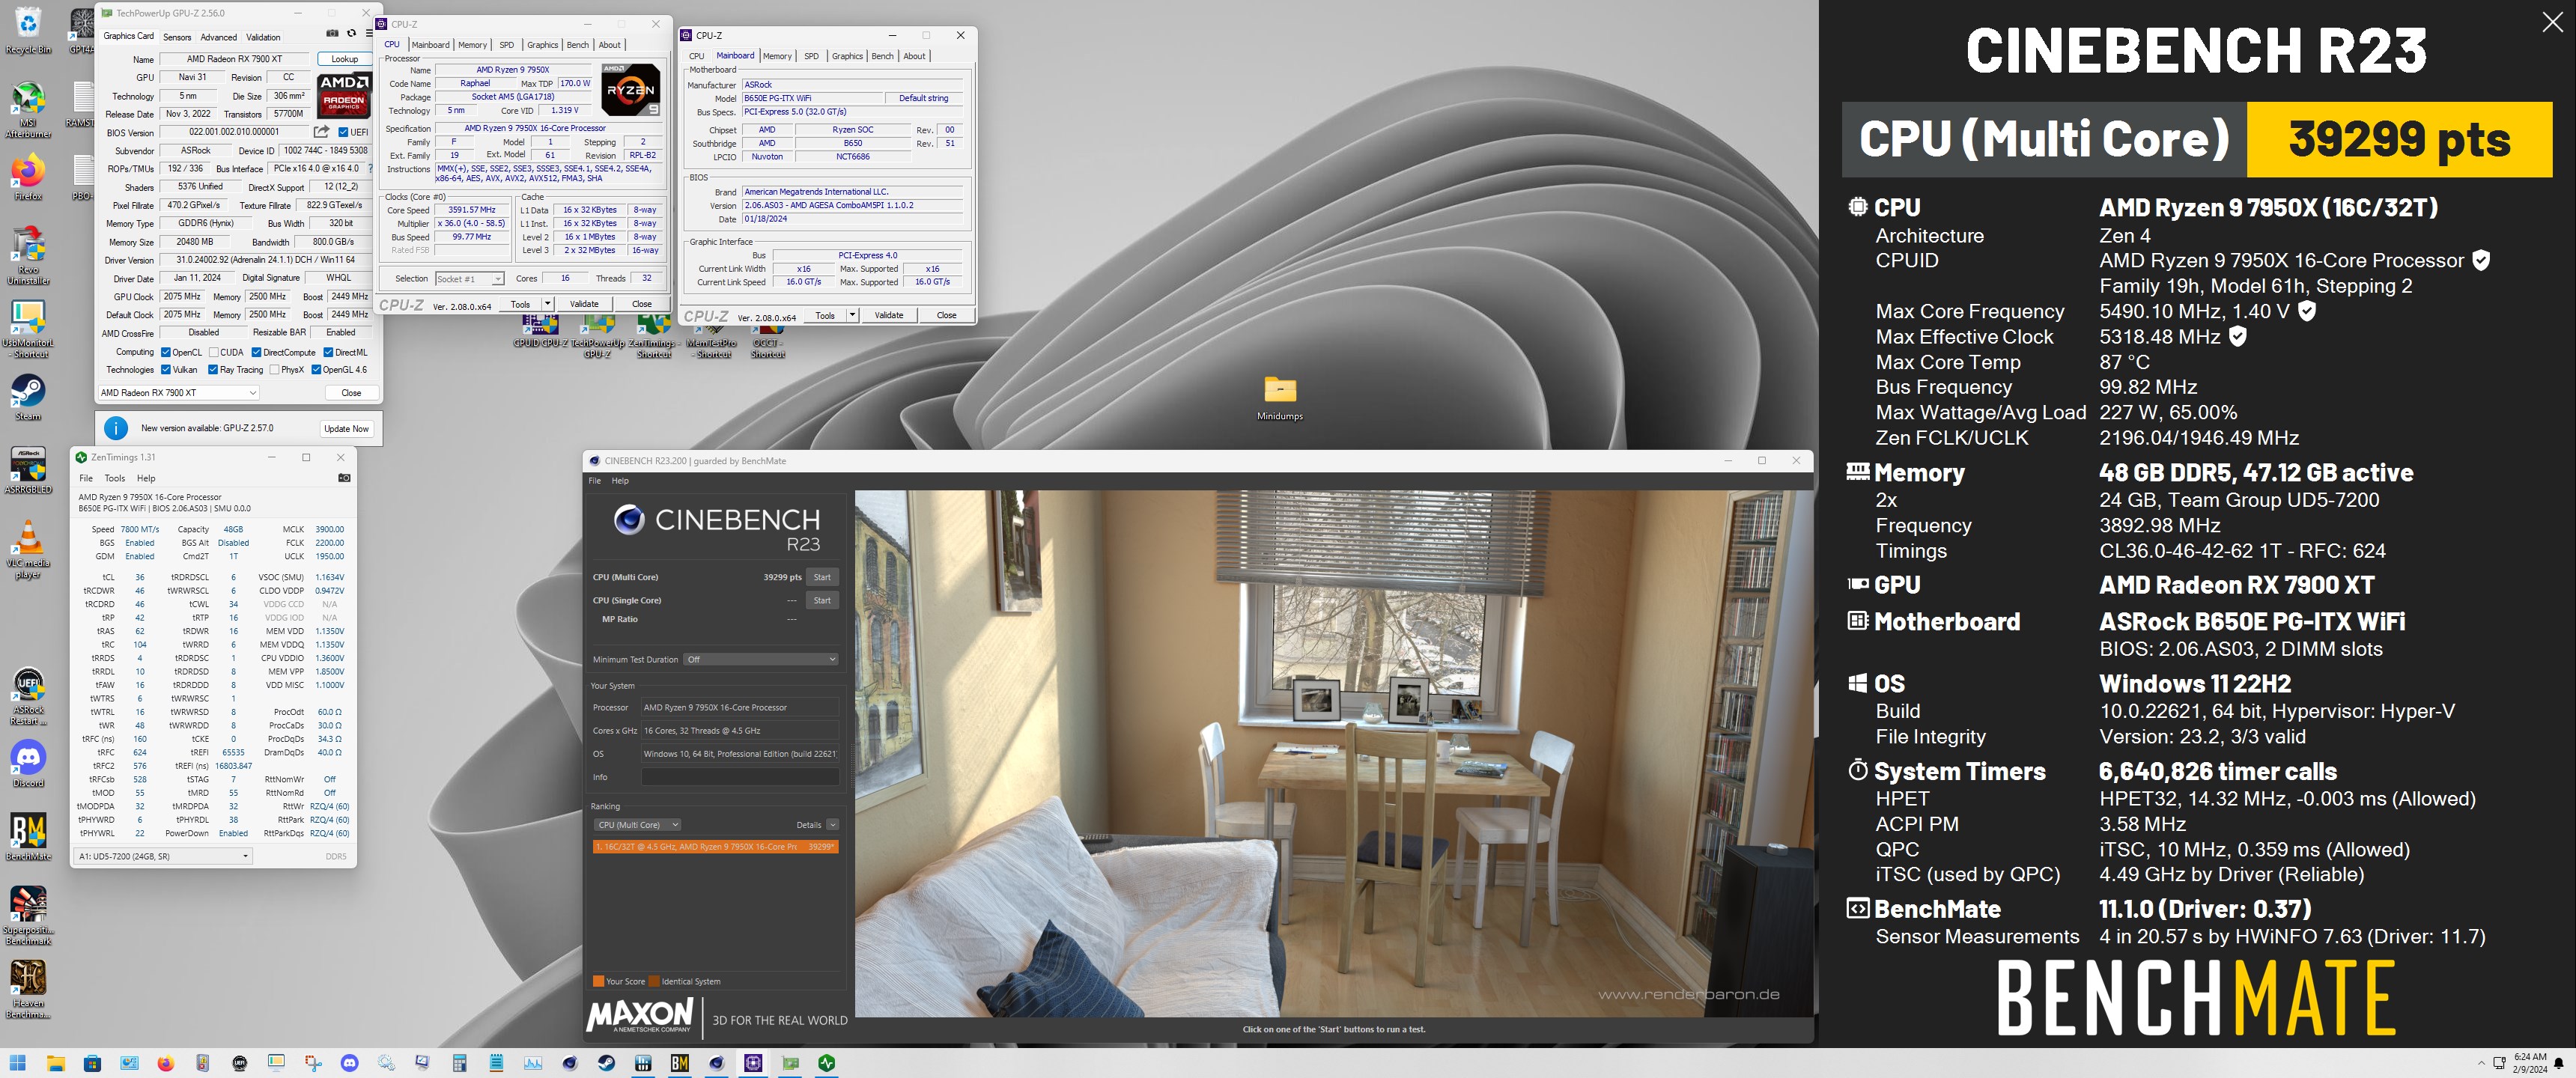The height and width of the screenshot is (1078, 2576).
Task: Toggle the CUDA checkbox in GPU-Z
Action: pos(213,352)
